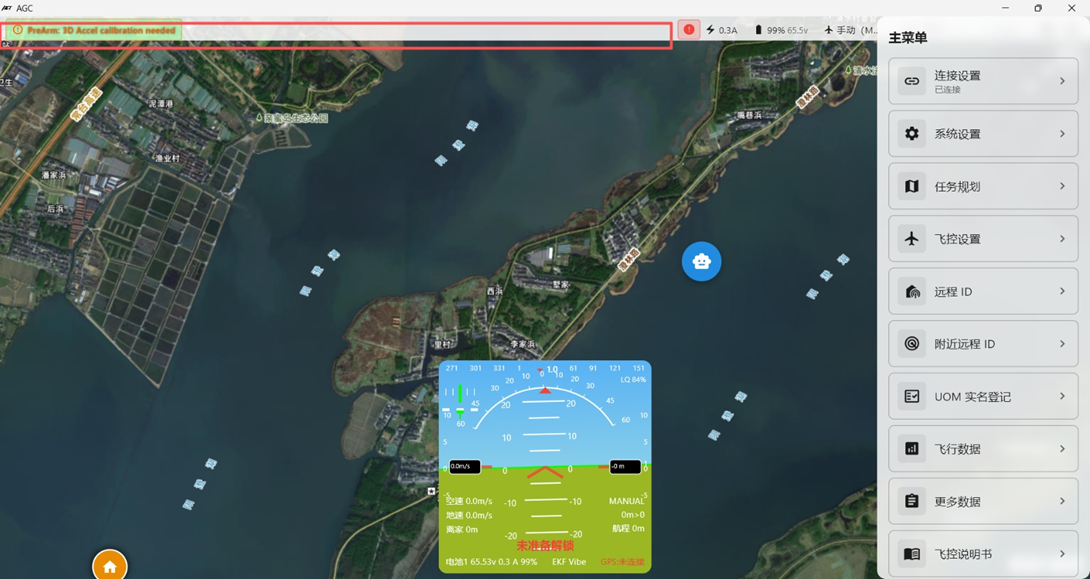The width and height of the screenshot is (1090, 579).
Task: Expand the 更多数据 chevron arrow
Action: coord(1062,501)
